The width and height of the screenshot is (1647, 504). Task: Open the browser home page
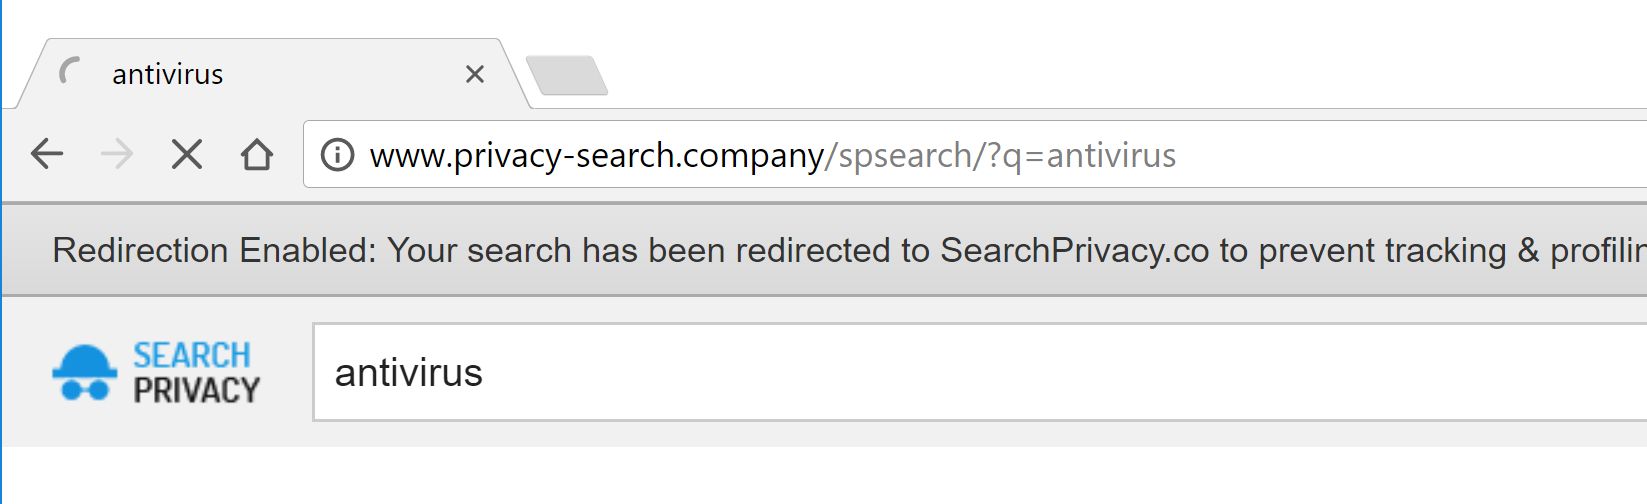(257, 154)
